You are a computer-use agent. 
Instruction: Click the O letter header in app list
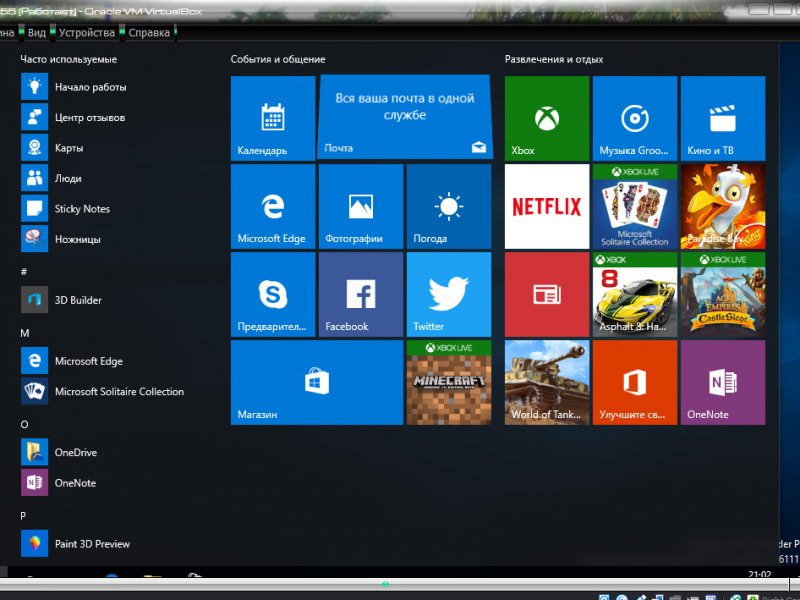pos(24,424)
